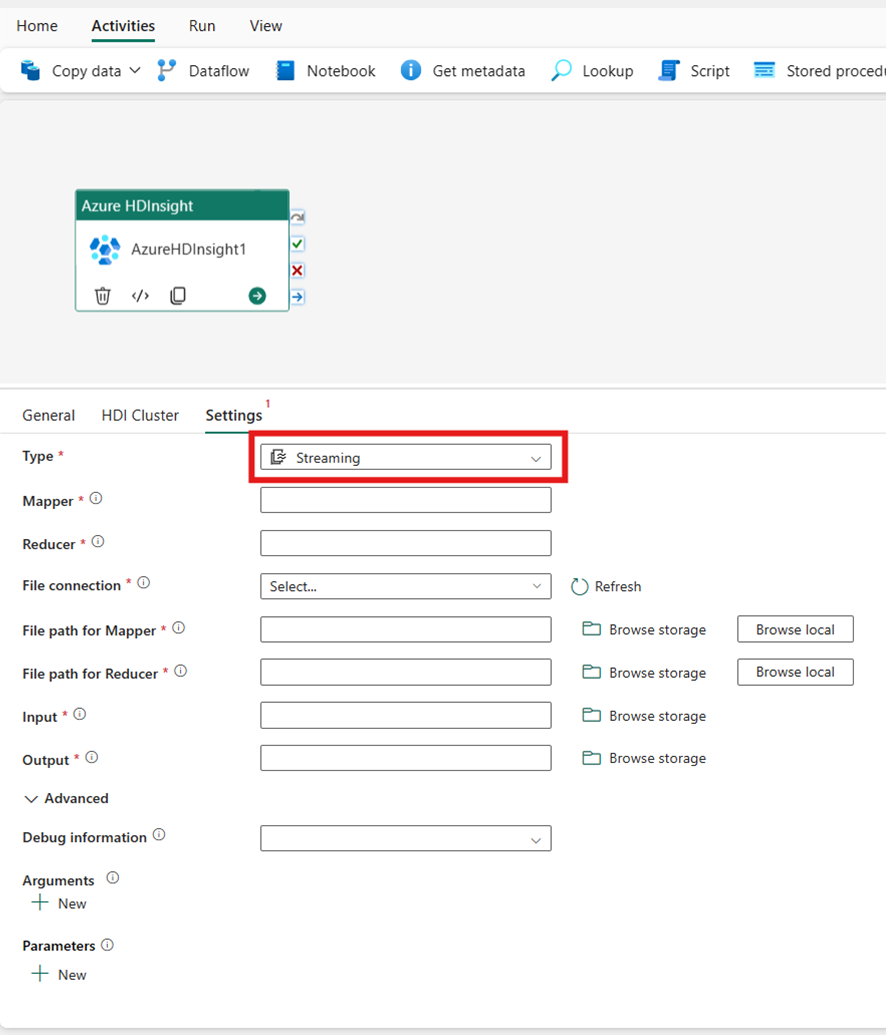Image resolution: width=886 pixels, height=1035 pixels.
Task: Open the Run tab
Action: point(202,26)
